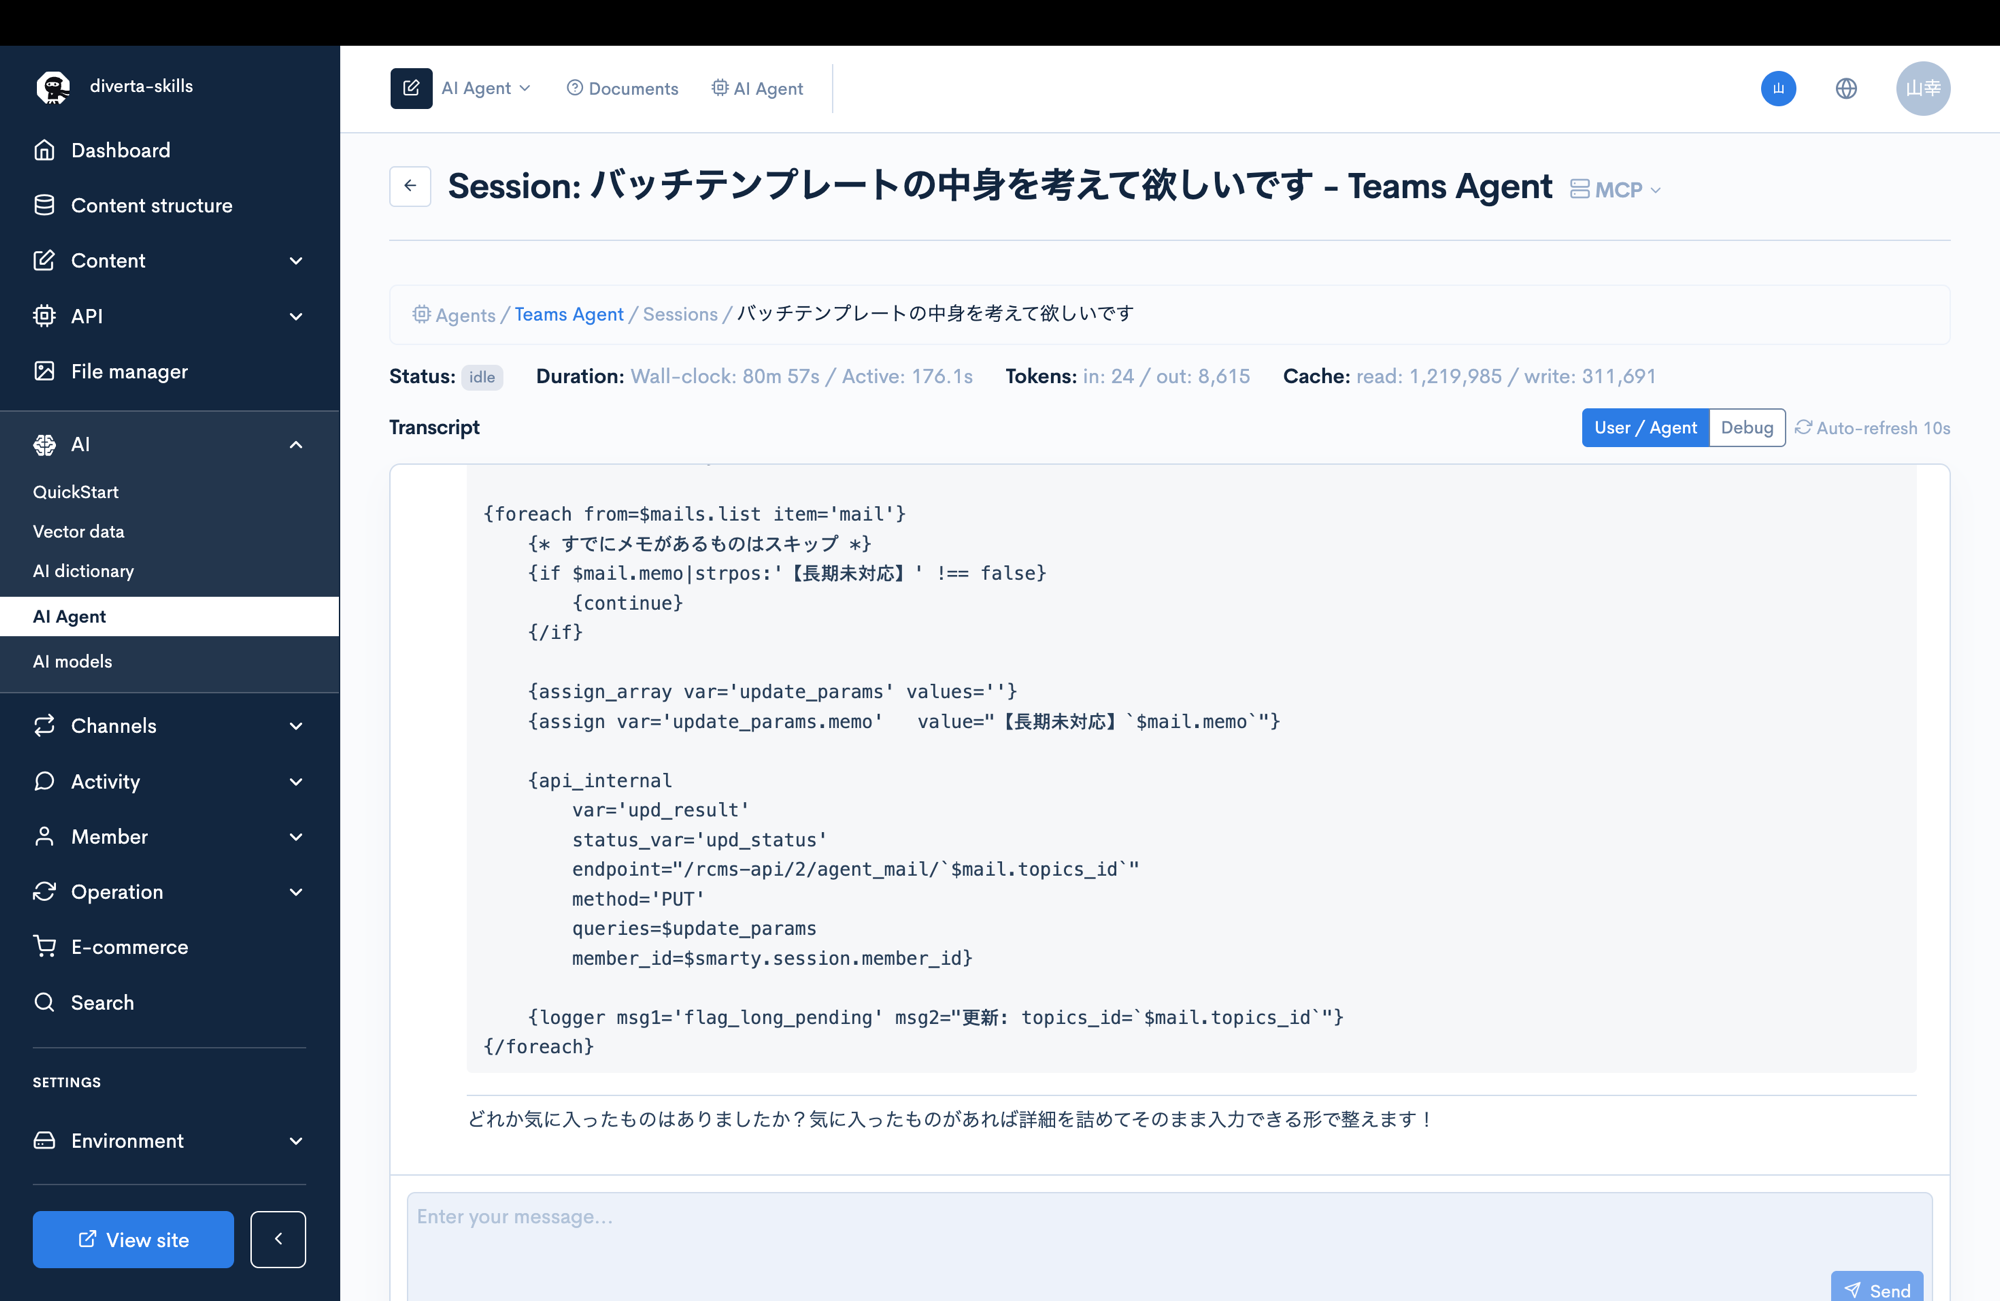
Task: Click the Activity chat bubble icon
Action: [x=44, y=781]
